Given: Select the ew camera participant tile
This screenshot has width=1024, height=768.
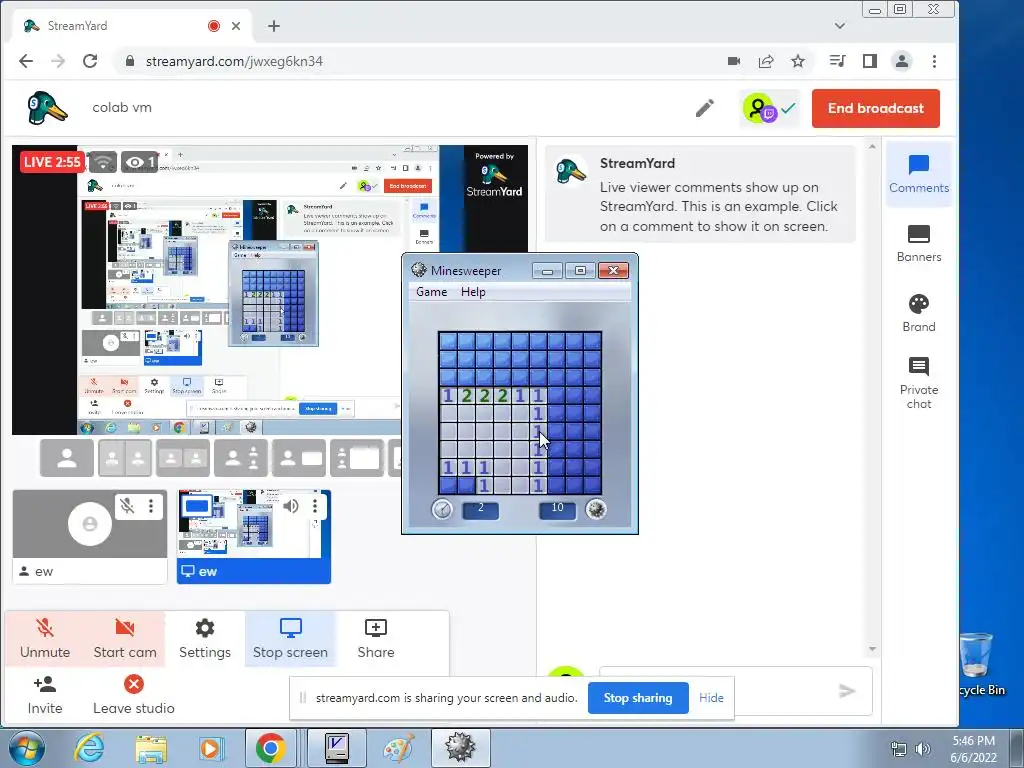Looking at the screenshot, I should 89,536.
